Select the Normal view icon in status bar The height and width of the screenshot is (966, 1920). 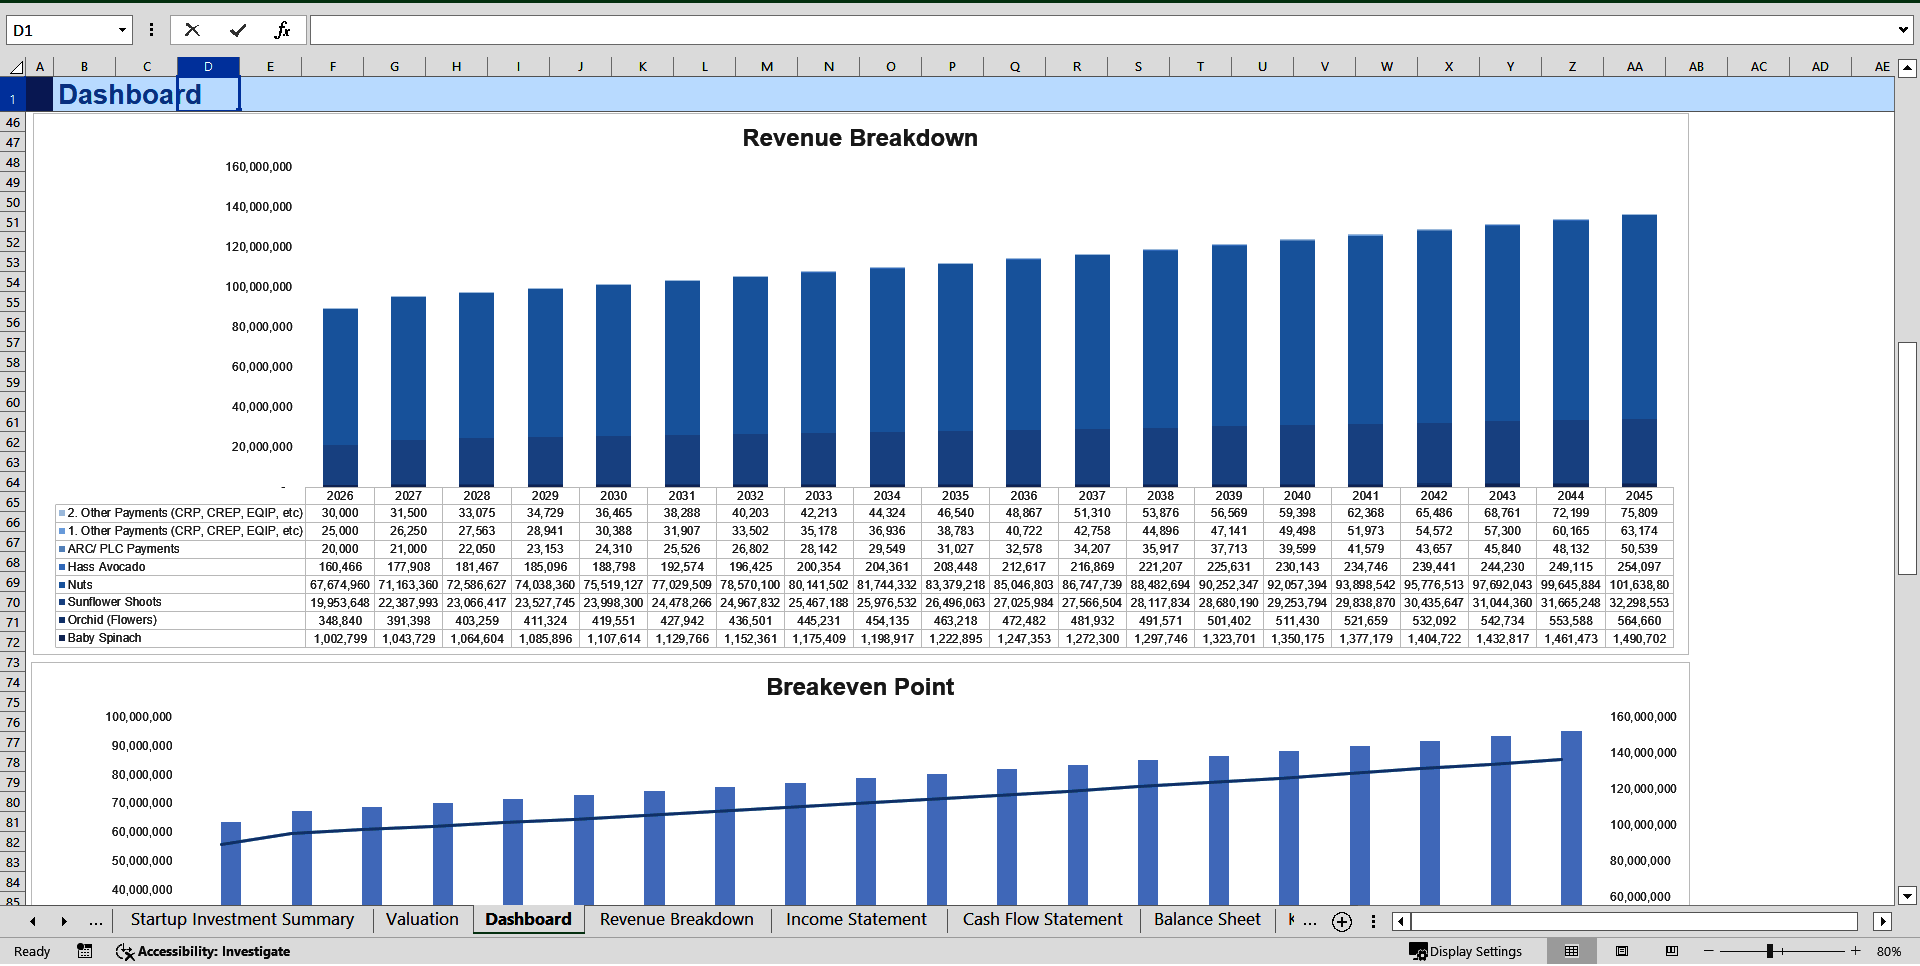[1572, 951]
